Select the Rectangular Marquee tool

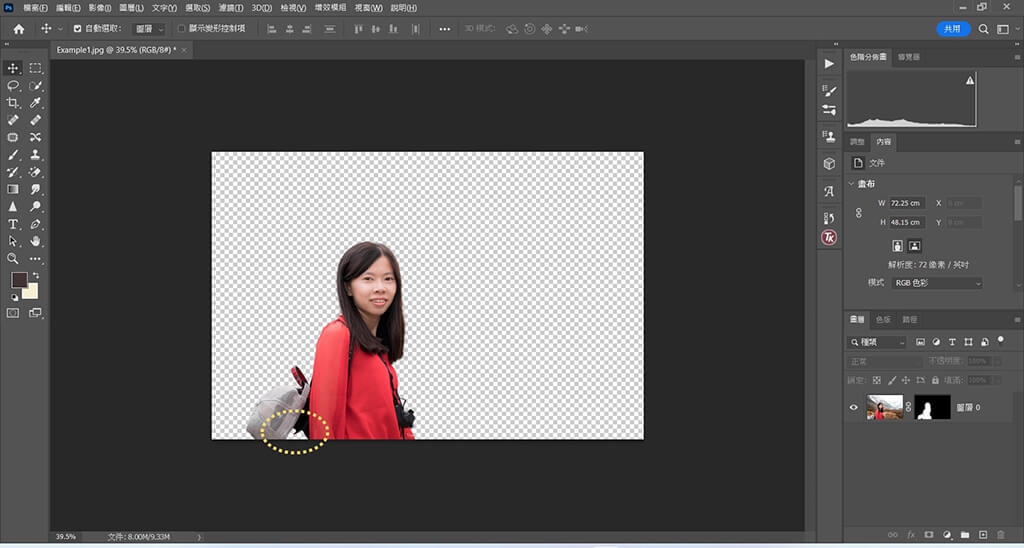(x=35, y=68)
